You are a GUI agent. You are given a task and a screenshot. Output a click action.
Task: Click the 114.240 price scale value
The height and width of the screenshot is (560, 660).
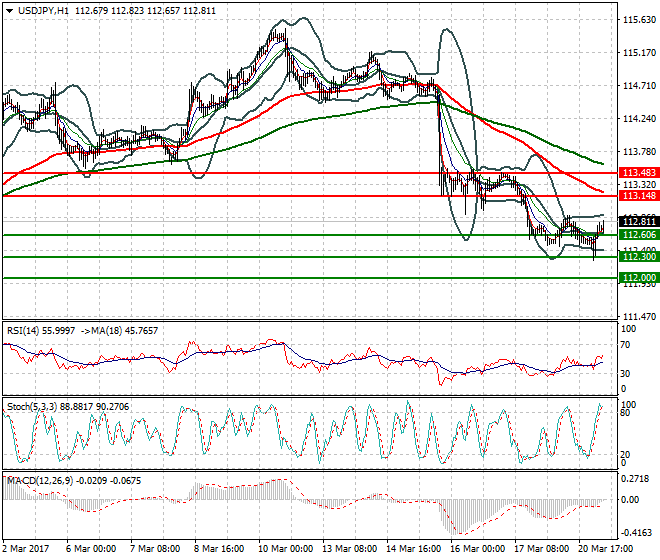click(639, 119)
